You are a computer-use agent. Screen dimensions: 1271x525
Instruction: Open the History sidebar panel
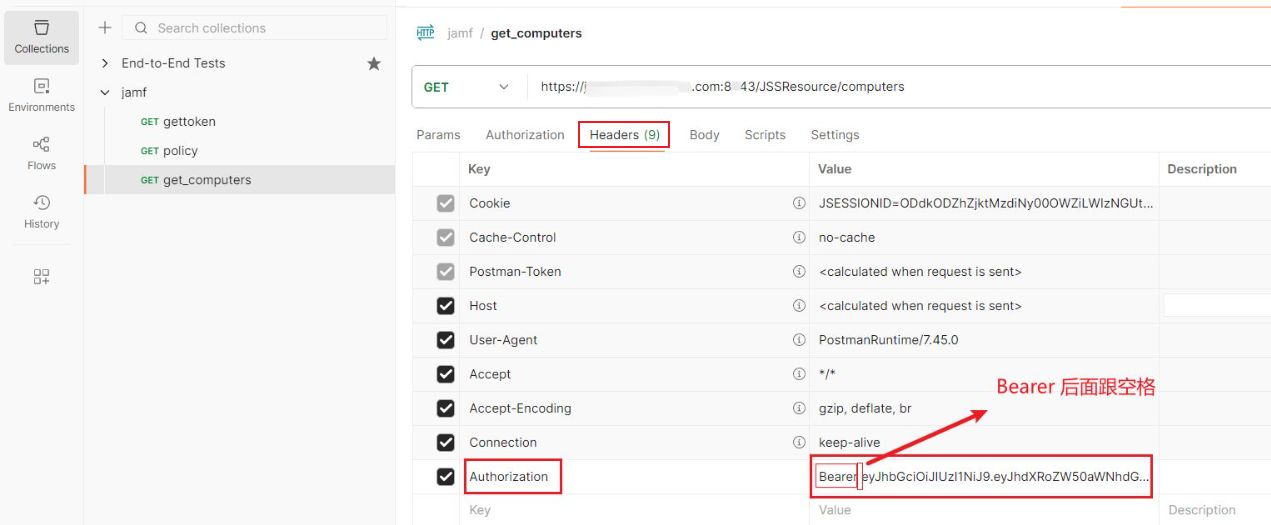coord(41,212)
